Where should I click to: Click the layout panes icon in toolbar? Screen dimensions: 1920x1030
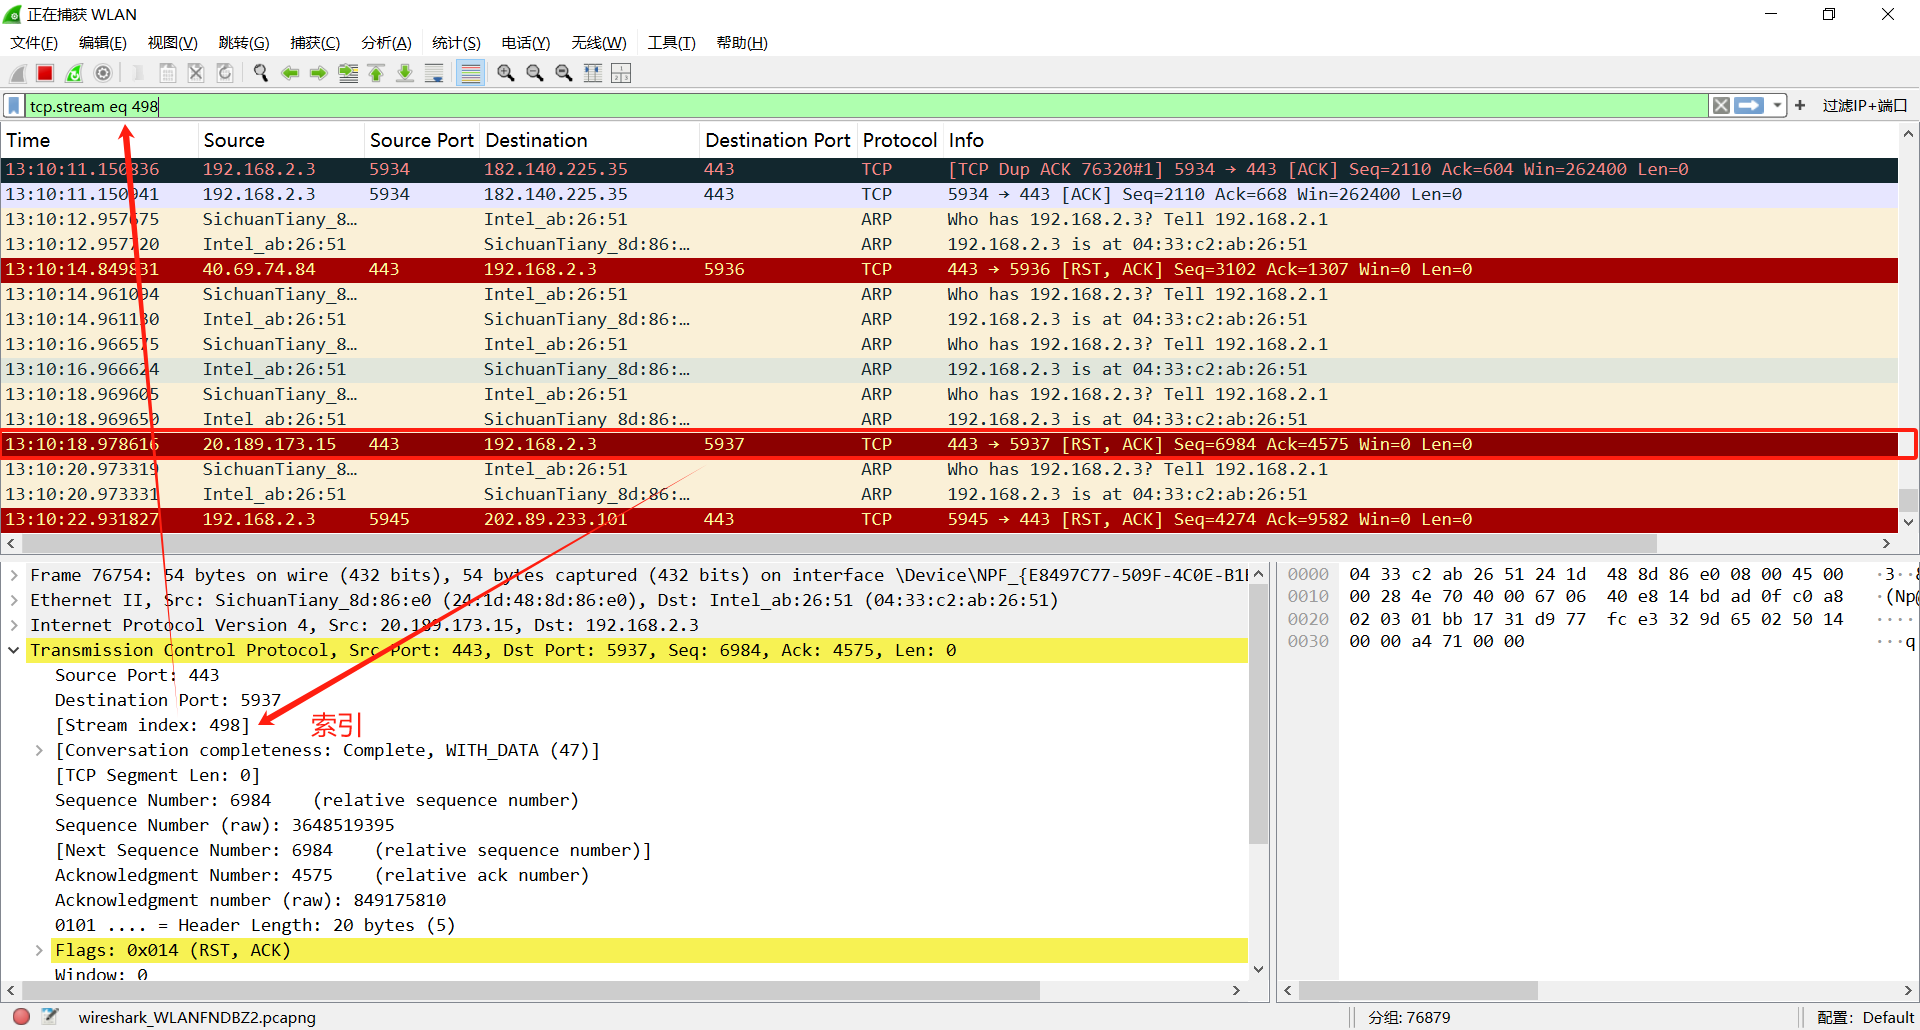(x=621, y=73)
